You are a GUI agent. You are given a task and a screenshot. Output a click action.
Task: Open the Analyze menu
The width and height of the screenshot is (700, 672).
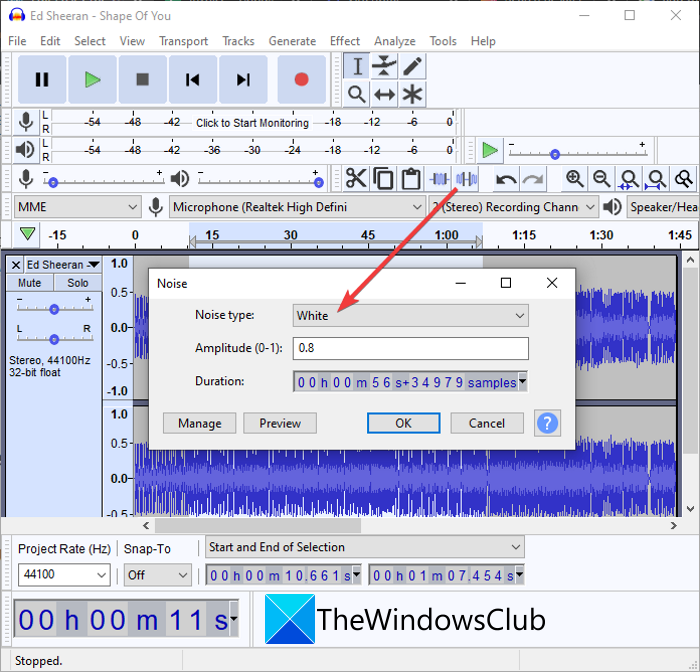tap(395, 41)
